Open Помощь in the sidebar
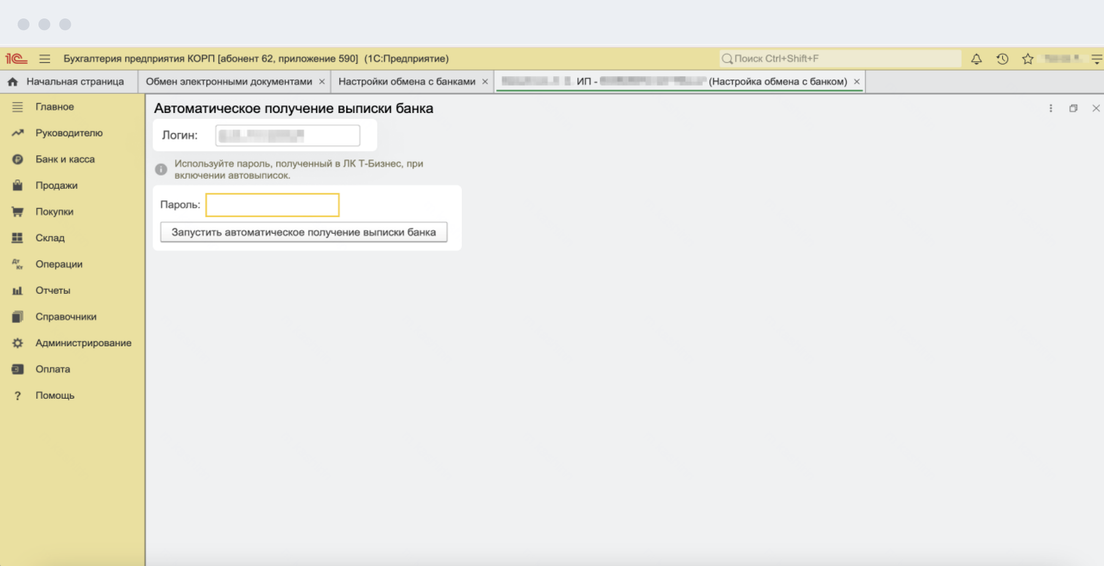This screenshot has width=1104, height=566. point(54,395)
